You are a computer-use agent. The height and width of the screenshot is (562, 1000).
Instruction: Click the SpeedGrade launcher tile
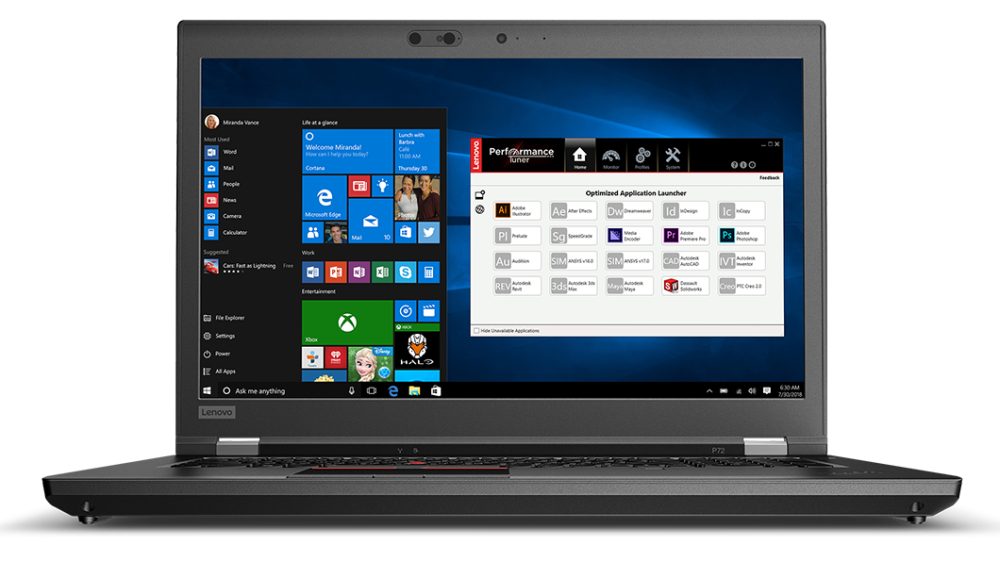click(573, 235)
